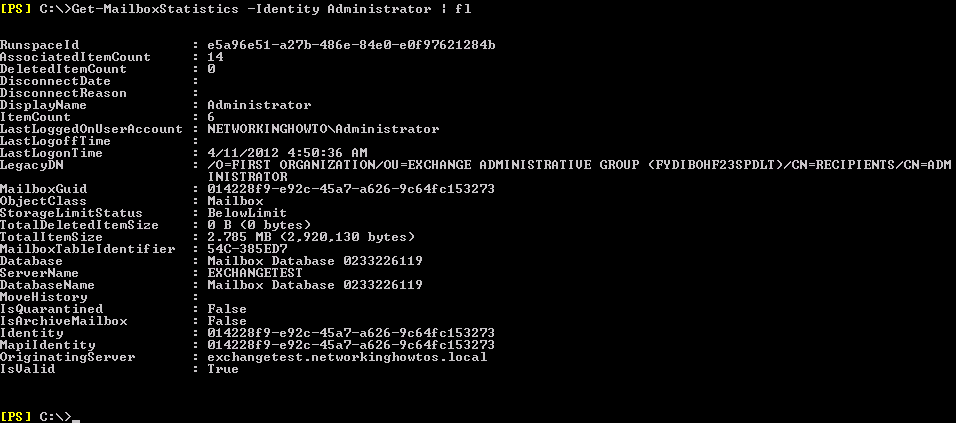Image resolution: width=956 pixels, height=423 pixels.
Task: Click the IsValid True value
Action: [223, 369]
